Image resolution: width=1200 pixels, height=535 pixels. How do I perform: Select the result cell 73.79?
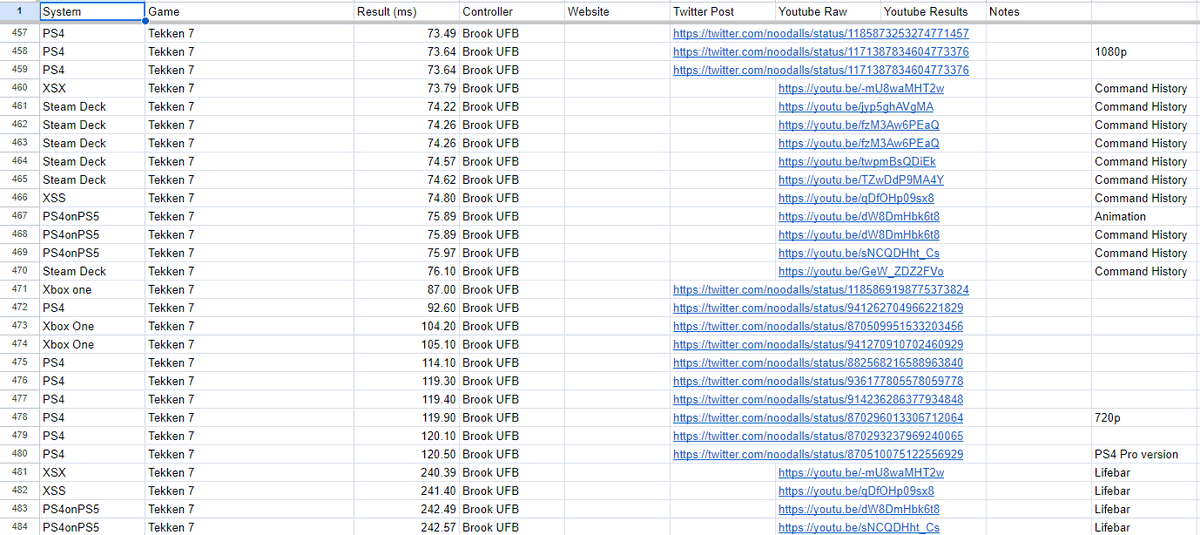405,88
